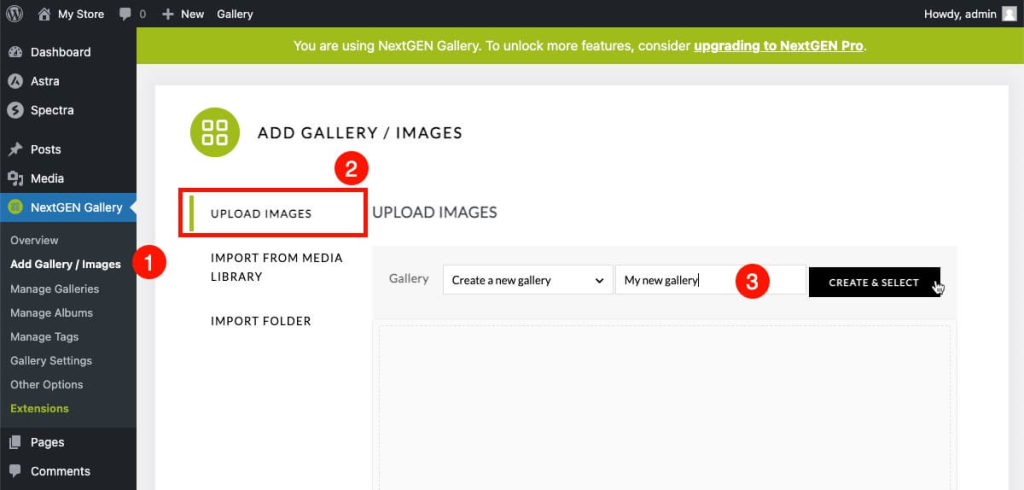Focus the My new gallery name field

711,280
